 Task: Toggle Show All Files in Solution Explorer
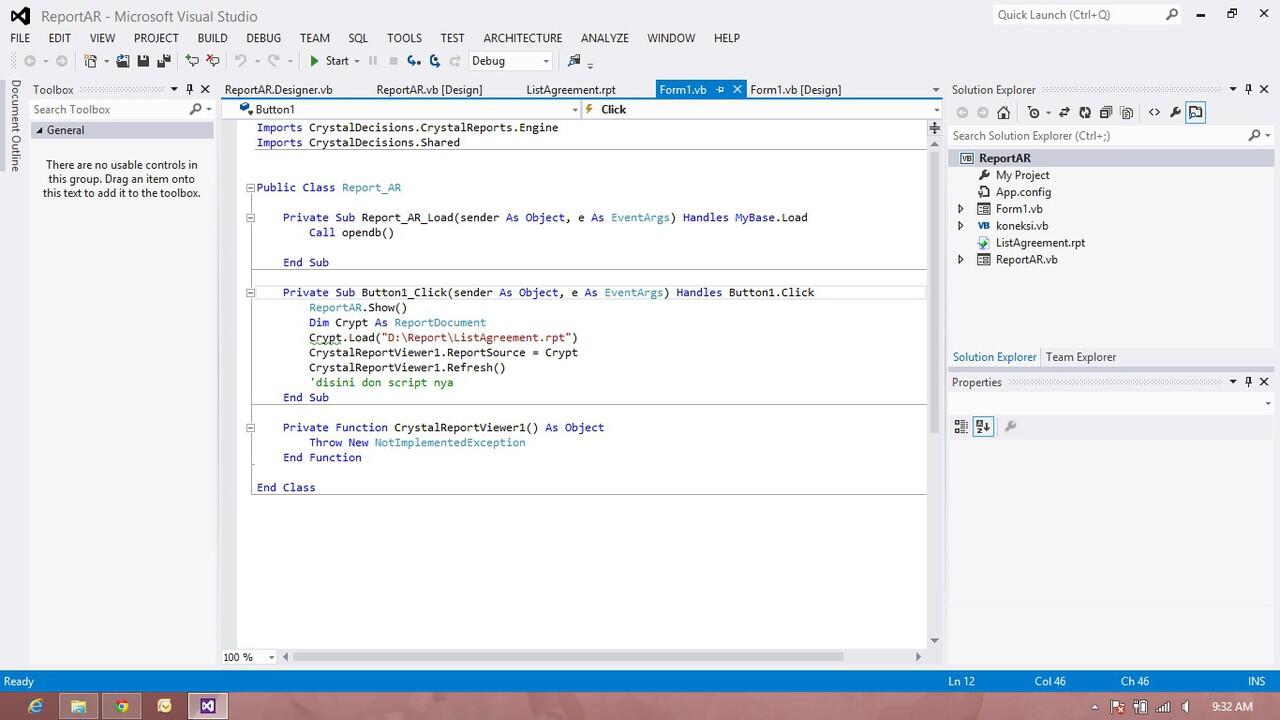point(1127,112)
